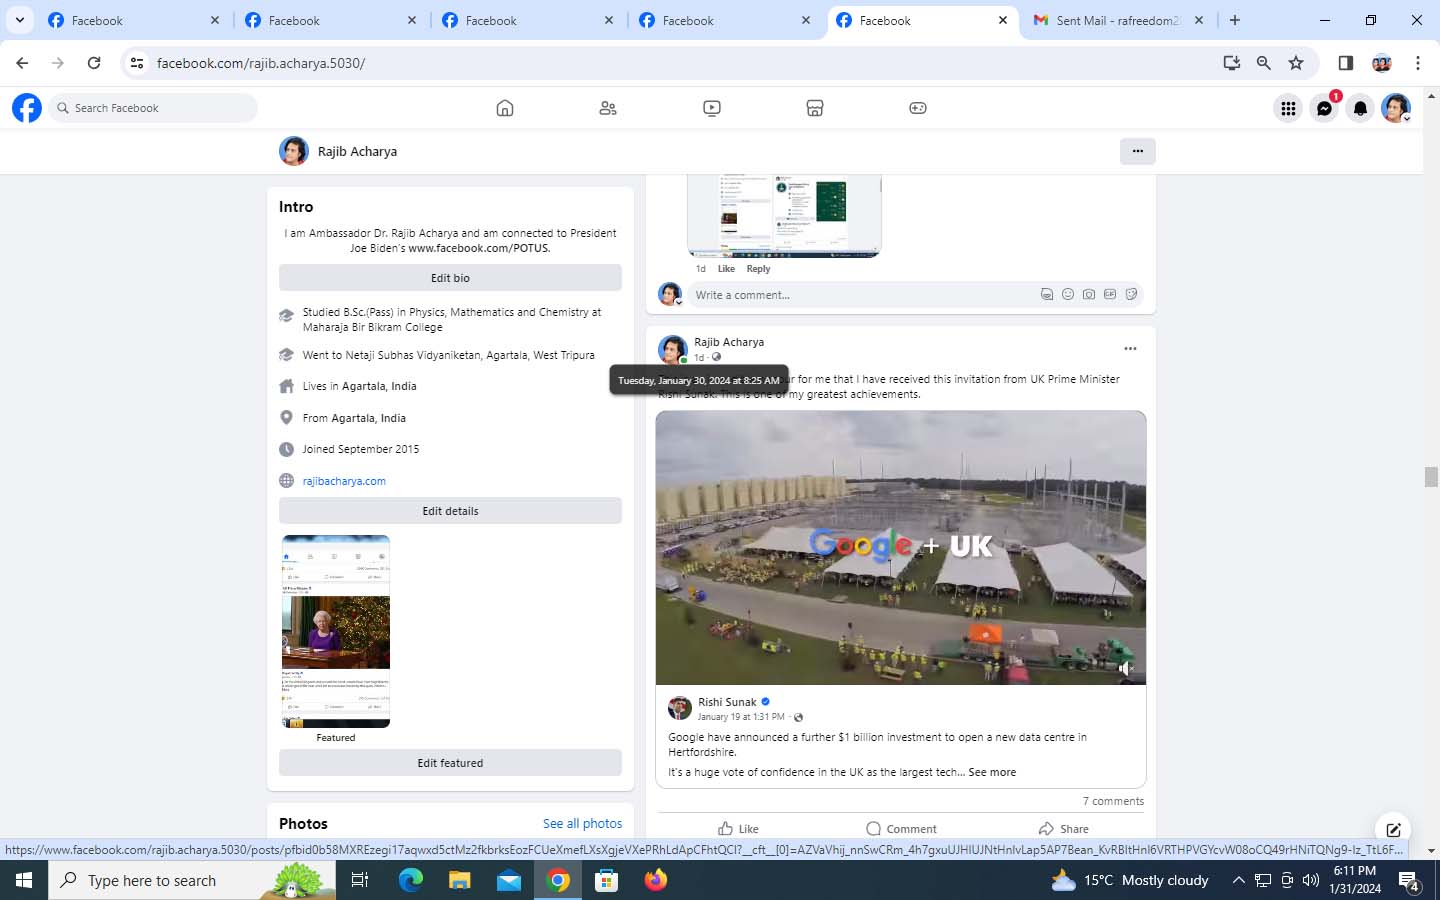Like the Rishi Sunak shared post
Screen dimensions: 1440x900
pos(738,829)
